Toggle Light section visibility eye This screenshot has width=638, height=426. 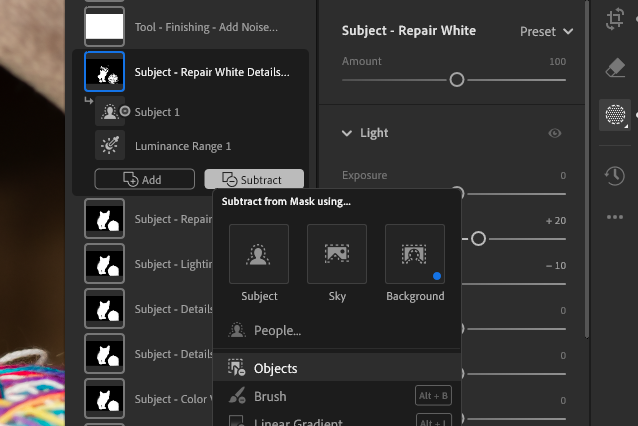pyautogui.click(x=555, y=133)
